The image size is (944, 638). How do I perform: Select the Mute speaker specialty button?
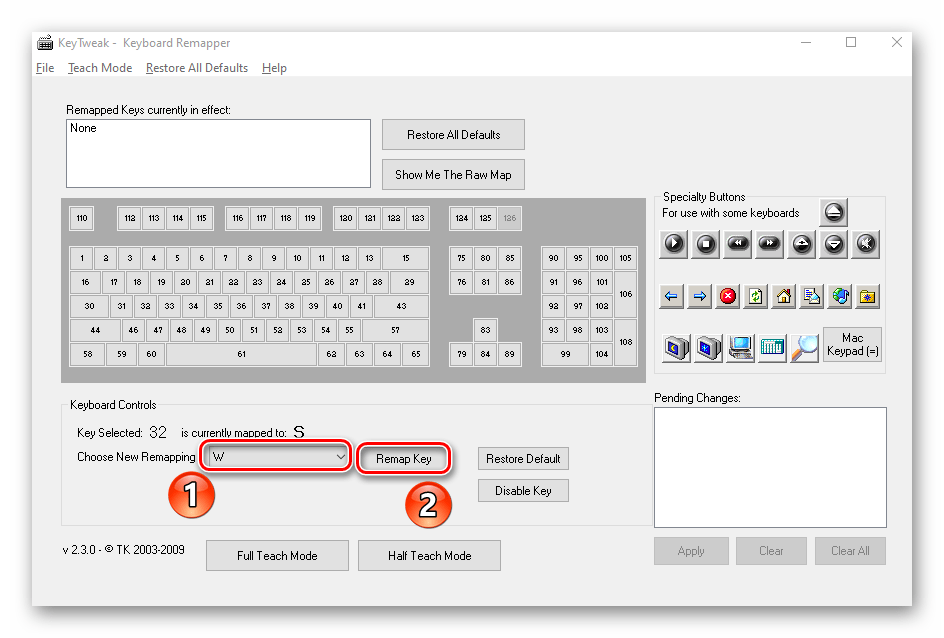point(866,243)
